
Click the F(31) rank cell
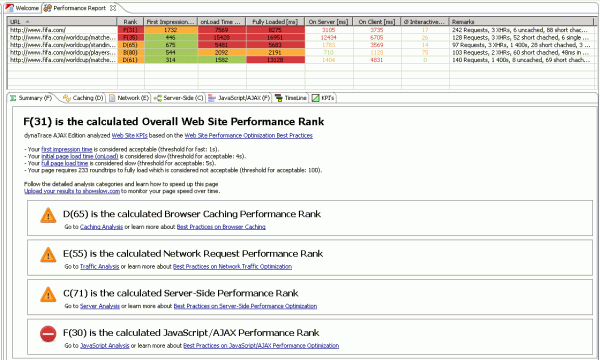click(x=130, y=30)
